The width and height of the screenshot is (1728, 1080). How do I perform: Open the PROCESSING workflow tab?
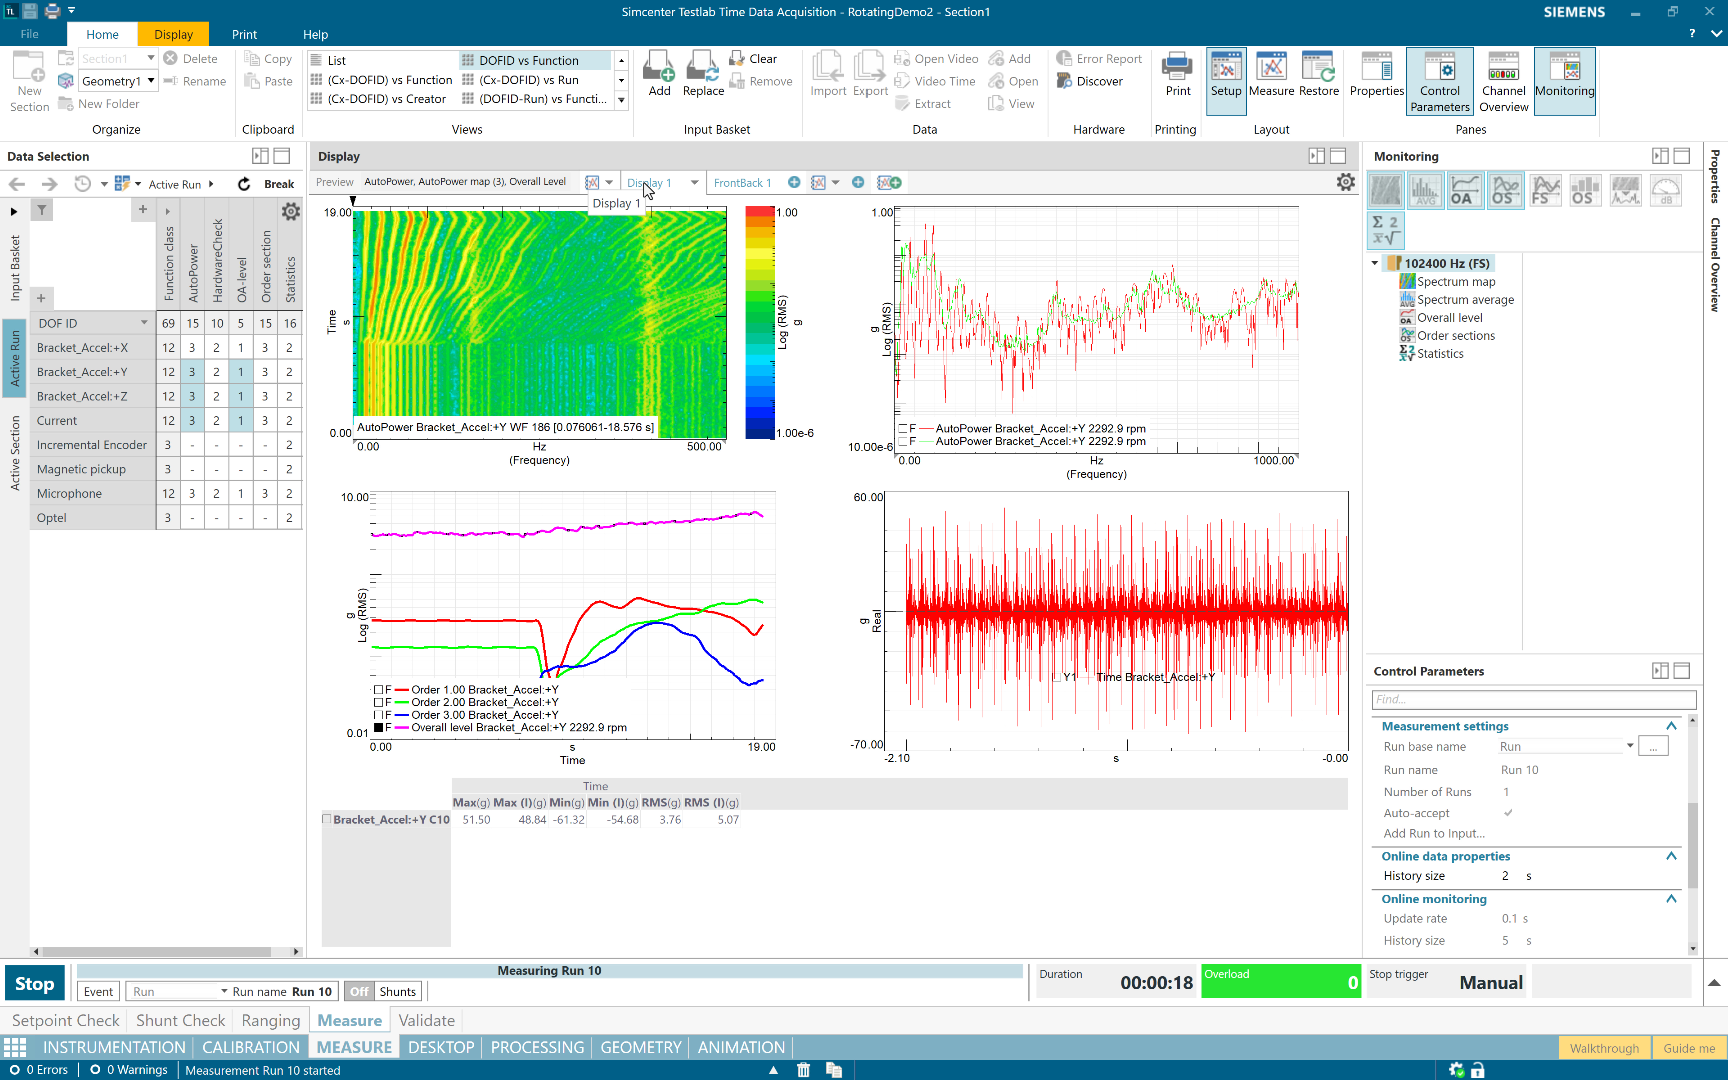(x=537, y=1047)
